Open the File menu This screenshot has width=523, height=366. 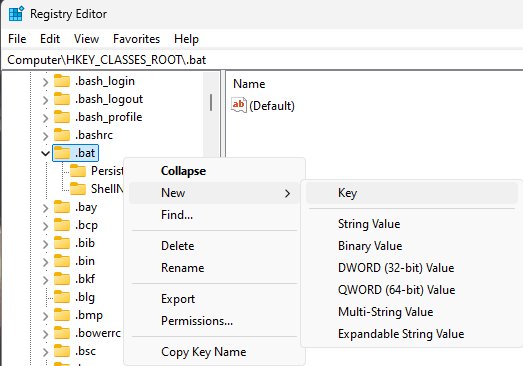17,39
